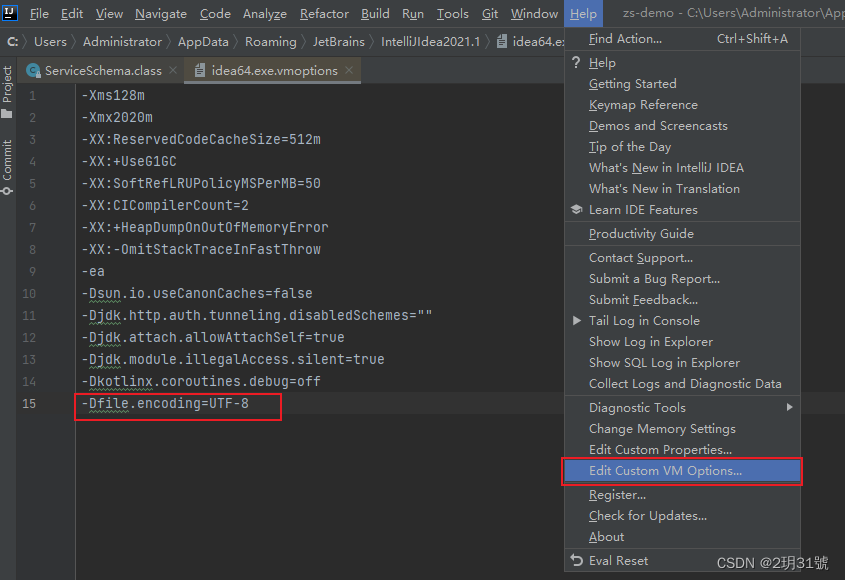Click the Administrator breadcrumb
Screen dimensions: 845x580
point(122,42)
